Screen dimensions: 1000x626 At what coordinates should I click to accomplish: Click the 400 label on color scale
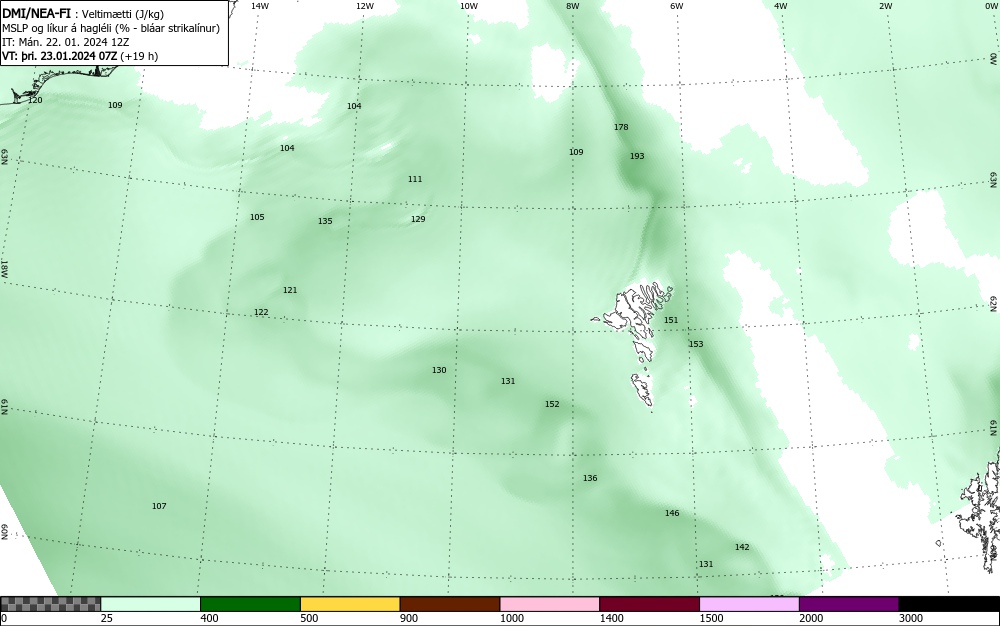pos(209,618)
